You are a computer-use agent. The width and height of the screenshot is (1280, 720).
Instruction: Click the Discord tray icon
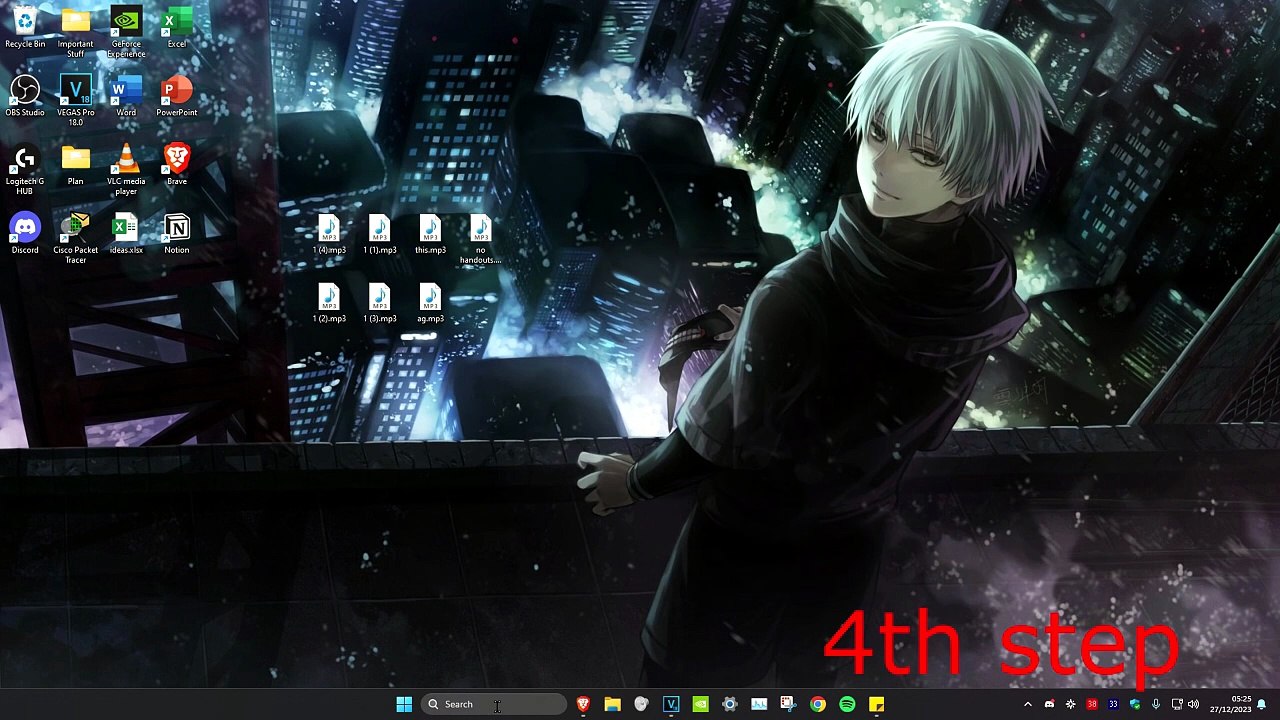[1049, 704]
